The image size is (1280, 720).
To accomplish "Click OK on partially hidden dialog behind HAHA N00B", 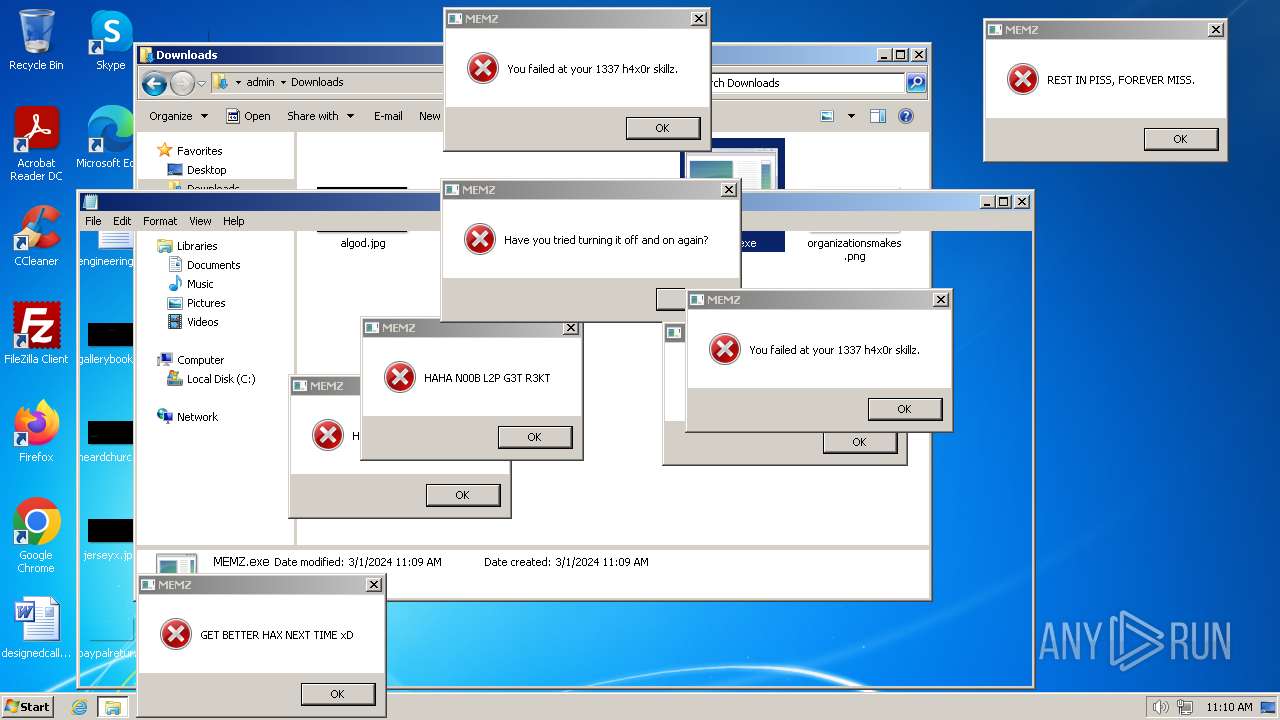I will (x=463, y=495).
